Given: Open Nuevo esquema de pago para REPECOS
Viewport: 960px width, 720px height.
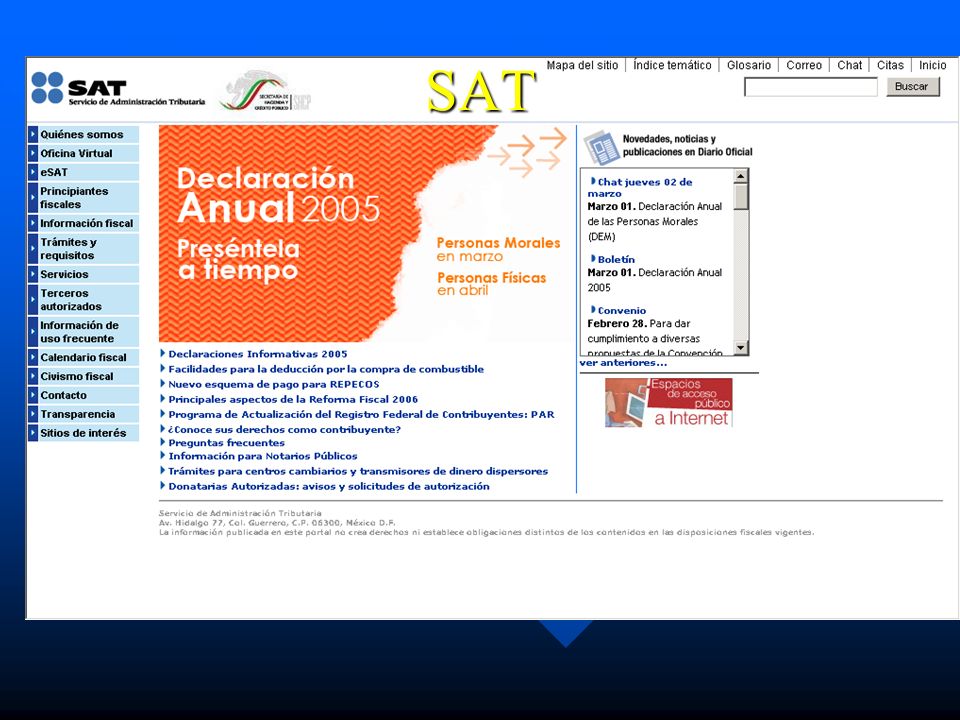Looking at the screenshot, I should pos(274,384).
